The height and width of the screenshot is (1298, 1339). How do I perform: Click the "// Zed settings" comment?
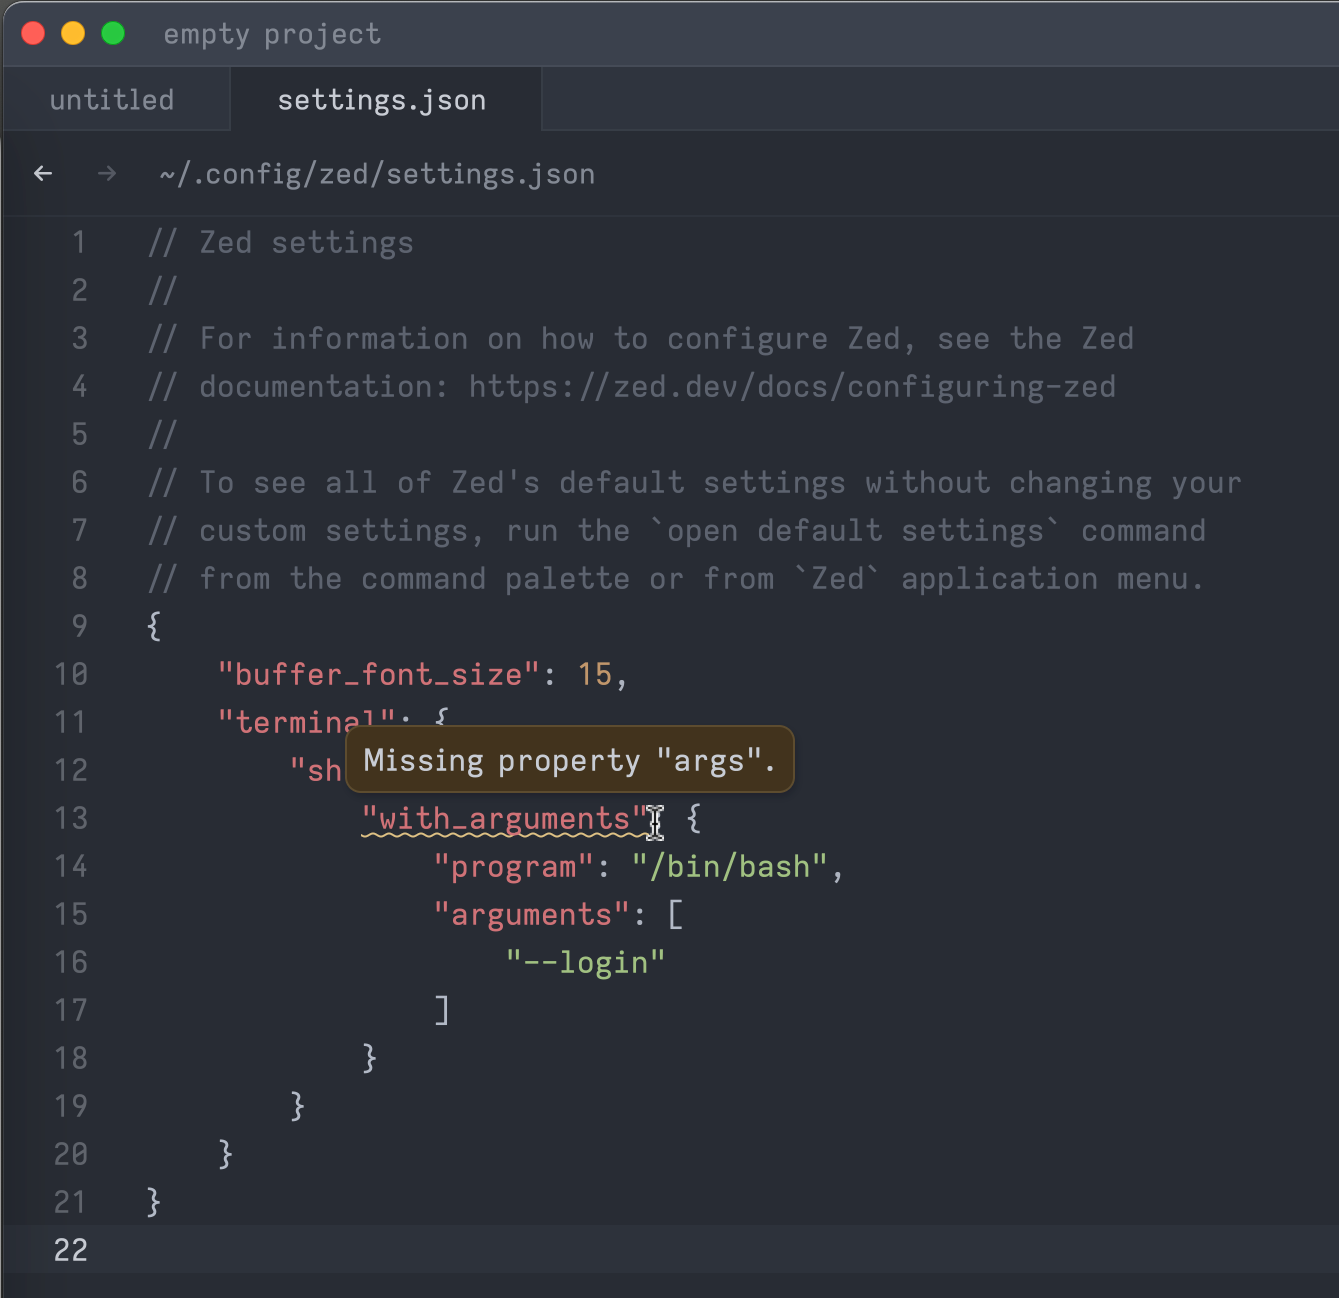(281, 243)
